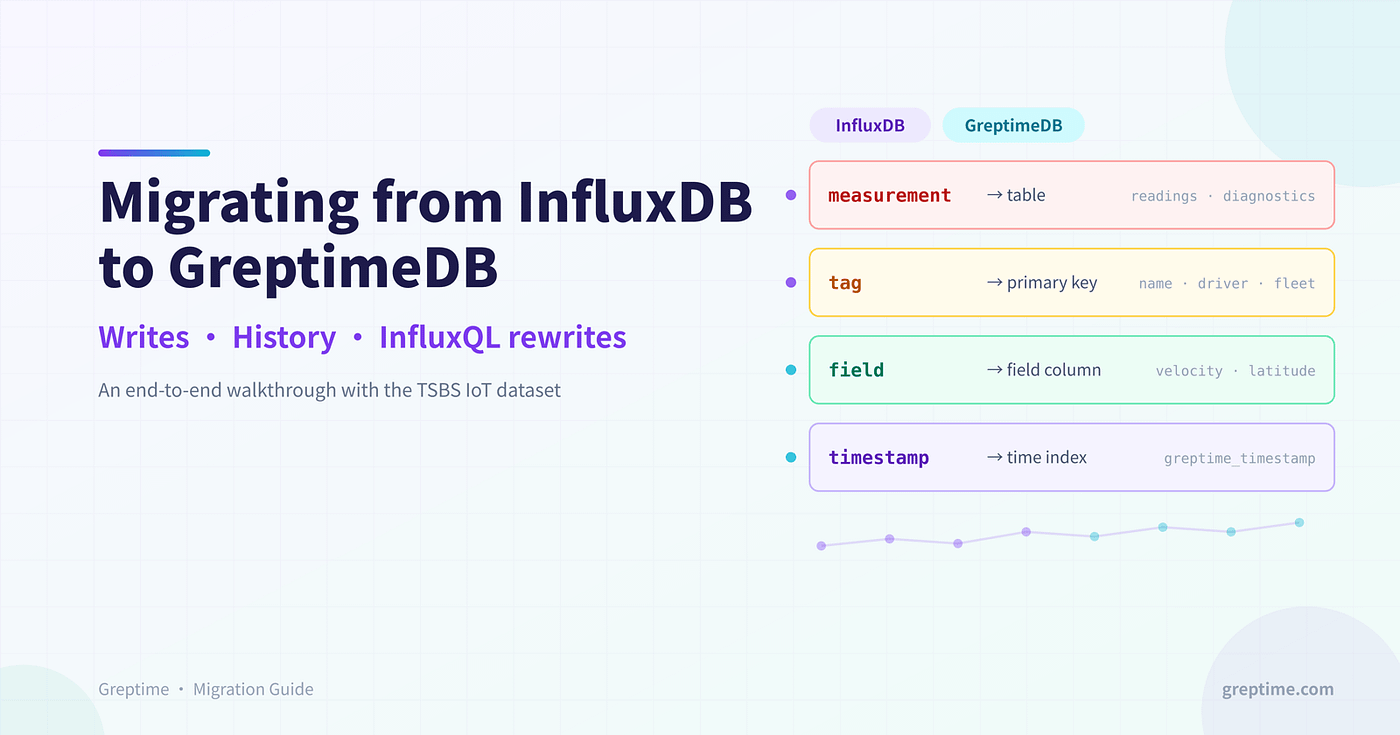Select the measurement mapping card
The height and width of the screenshot is (735, 1400).
click(x=1072, y=195)
